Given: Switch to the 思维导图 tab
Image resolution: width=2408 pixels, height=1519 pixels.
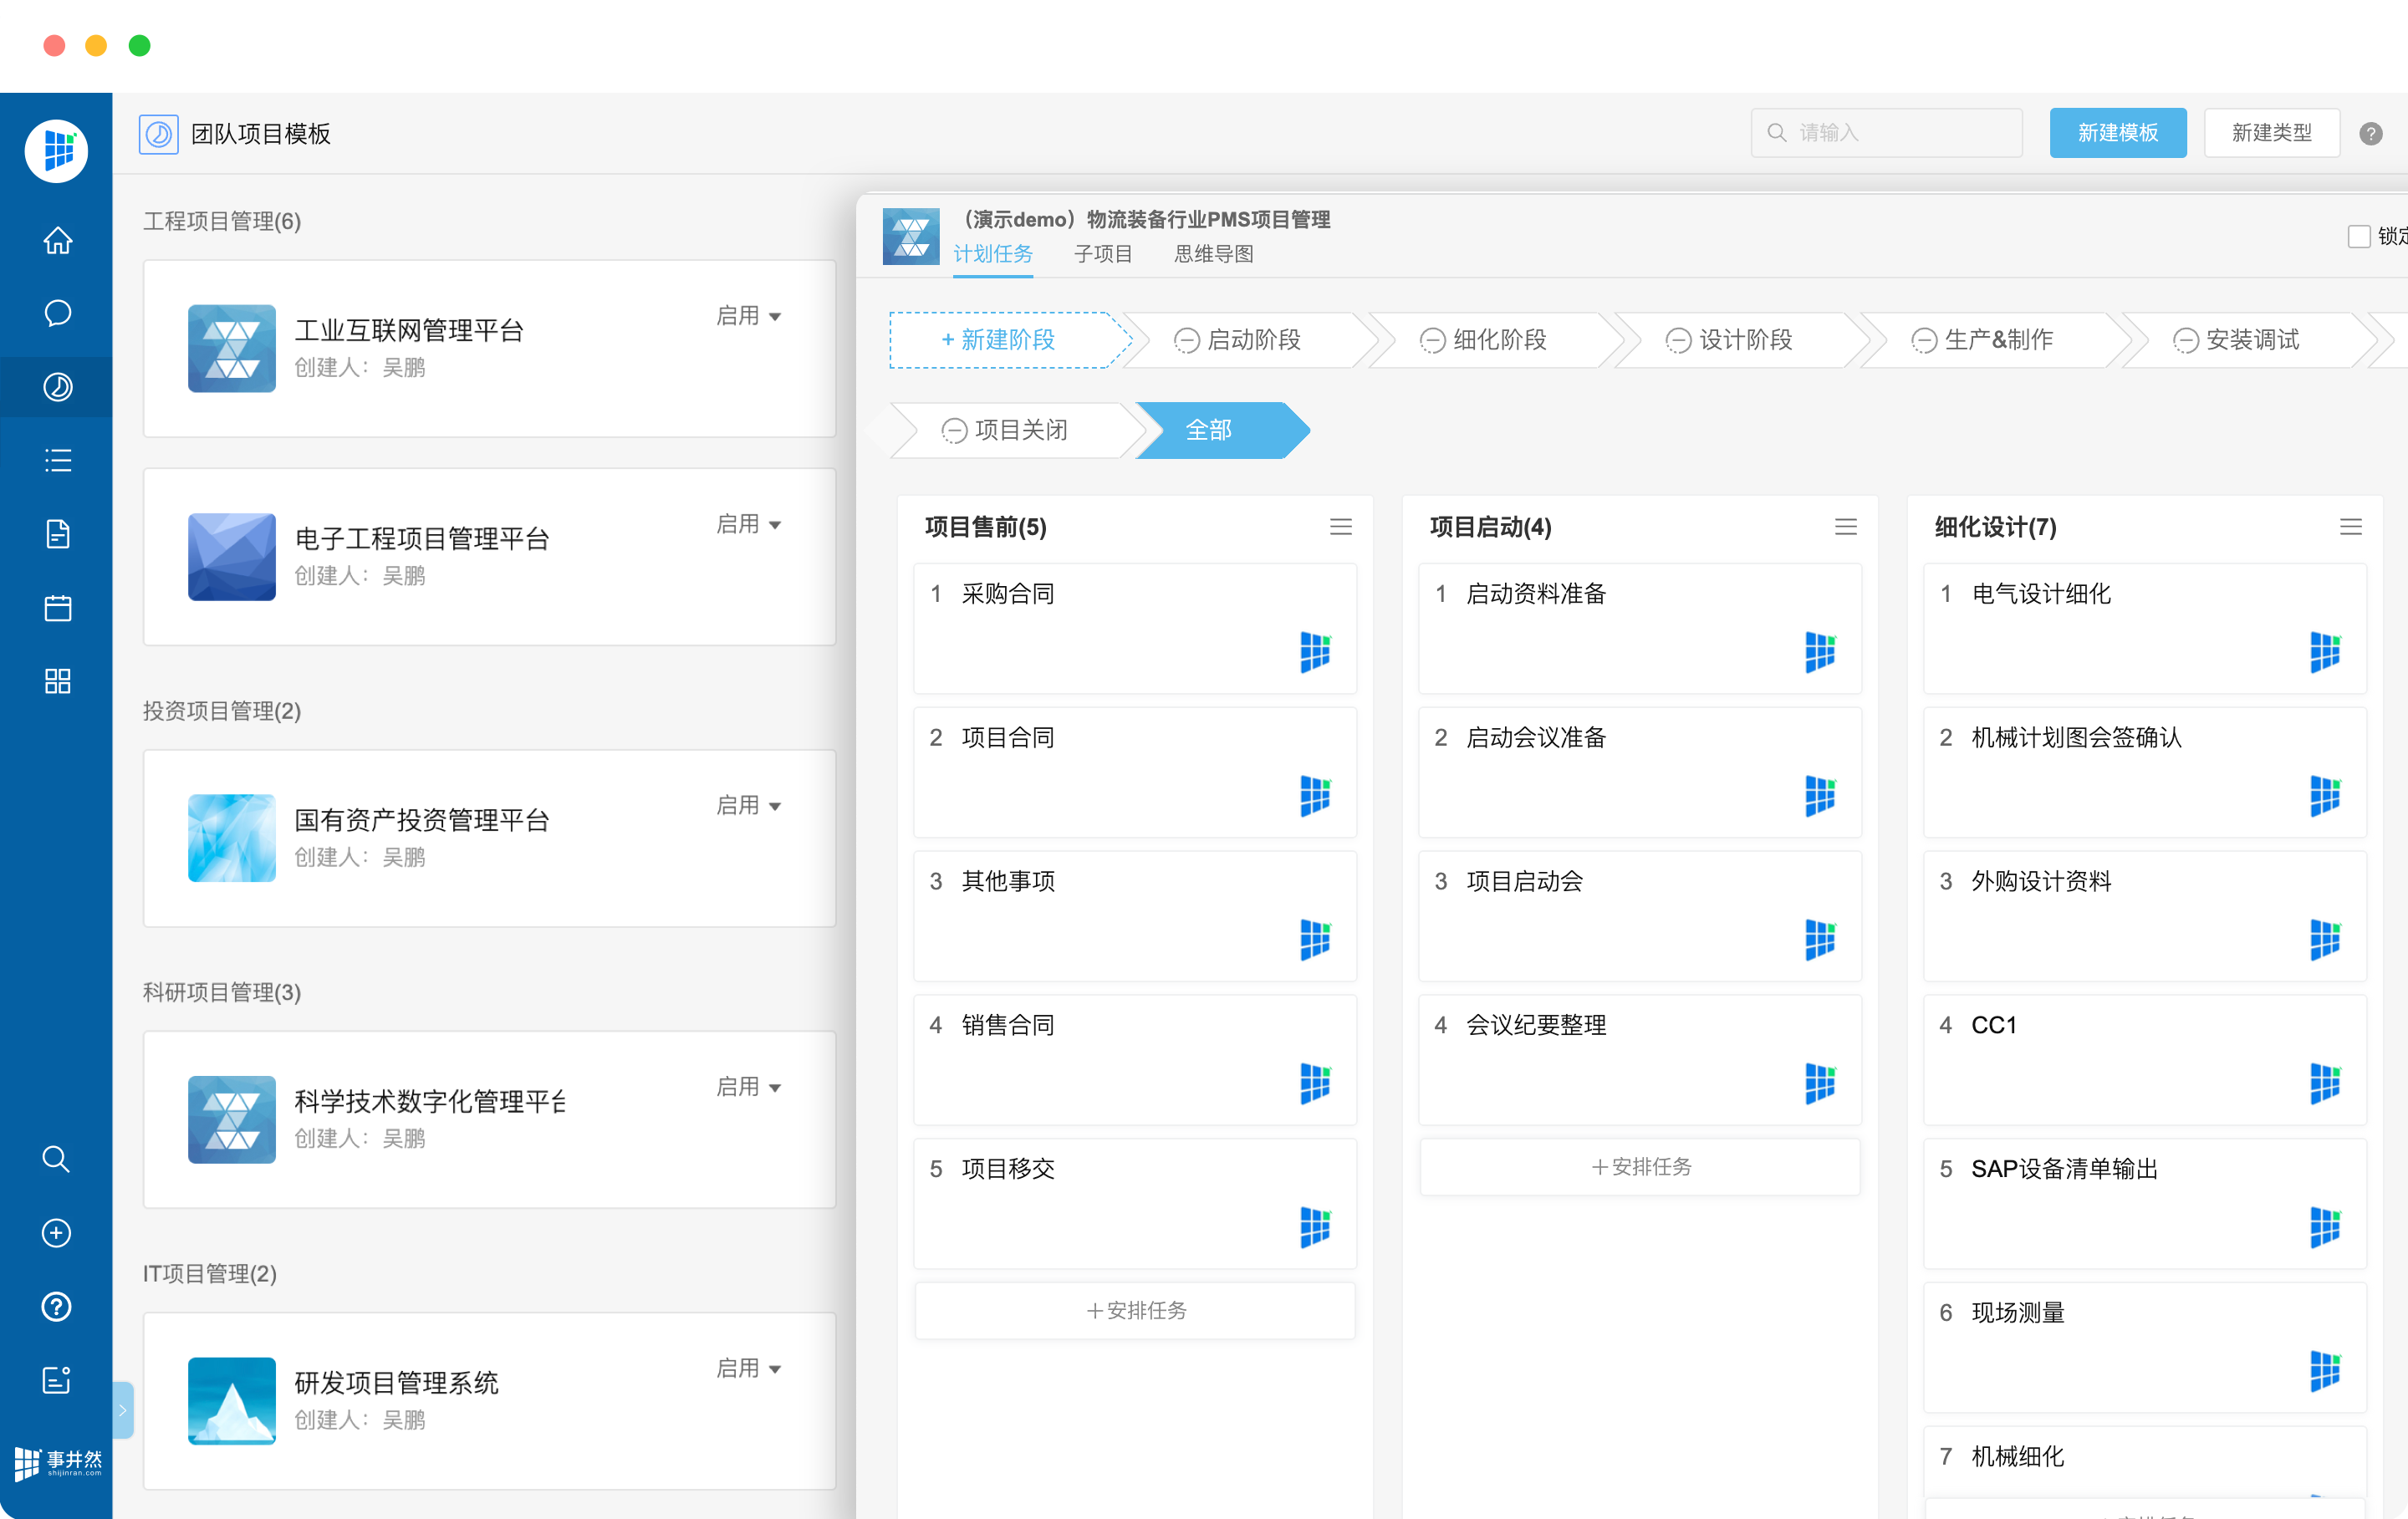Looking at the screenshot, I should point(1214,254).
